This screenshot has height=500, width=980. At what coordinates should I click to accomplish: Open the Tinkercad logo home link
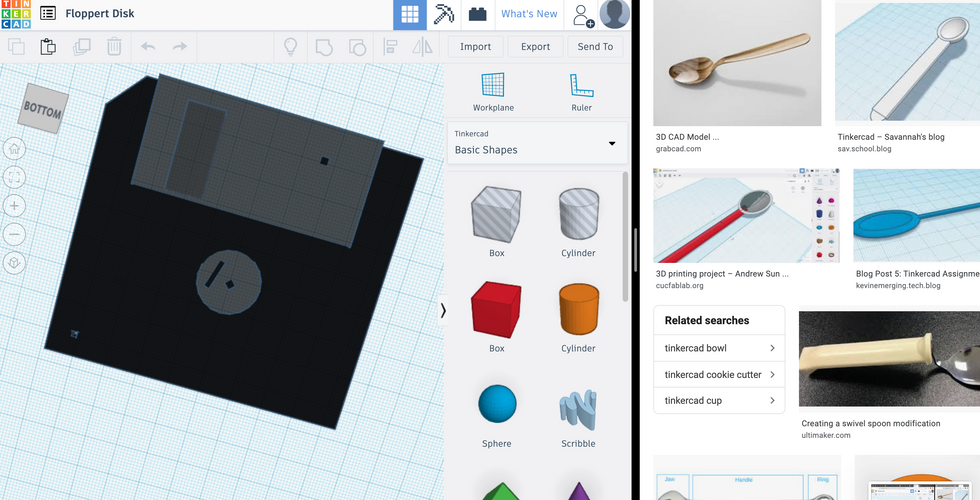coord(15,14)
